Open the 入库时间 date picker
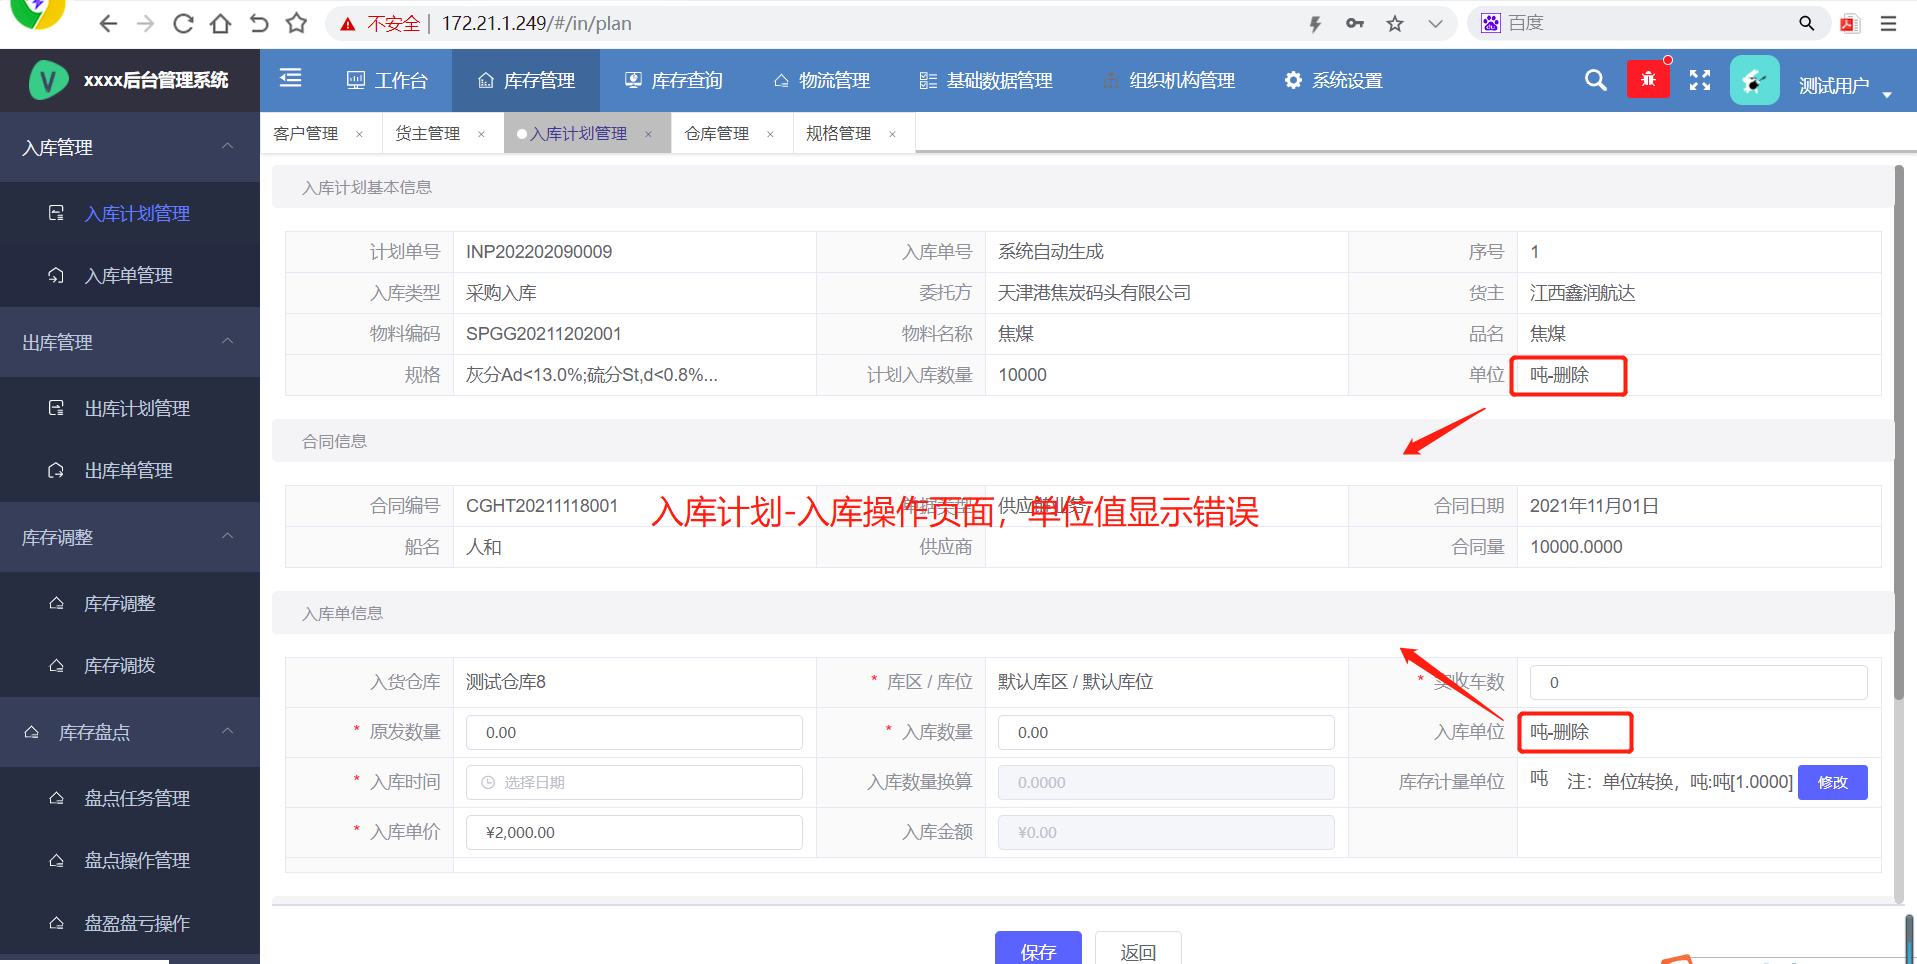This screenshot has height=964, width=1917. (x=634, y=782)
